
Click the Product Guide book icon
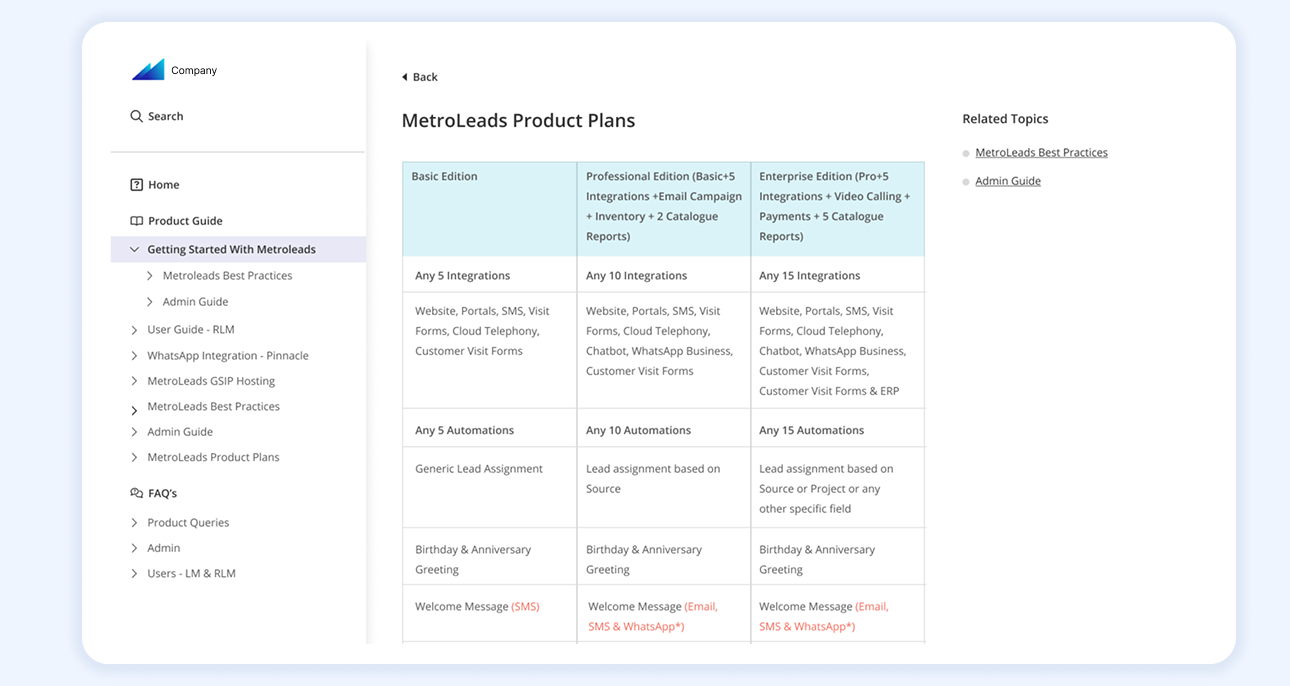coord(137,221)
